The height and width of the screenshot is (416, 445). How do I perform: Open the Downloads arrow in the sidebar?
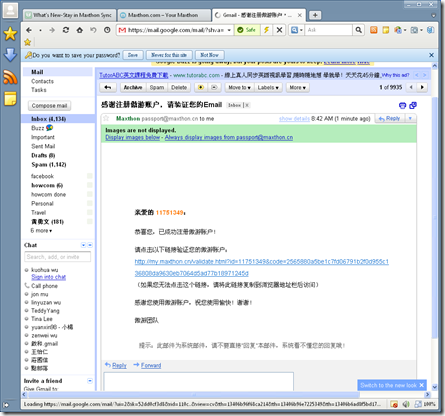point(10,55)
